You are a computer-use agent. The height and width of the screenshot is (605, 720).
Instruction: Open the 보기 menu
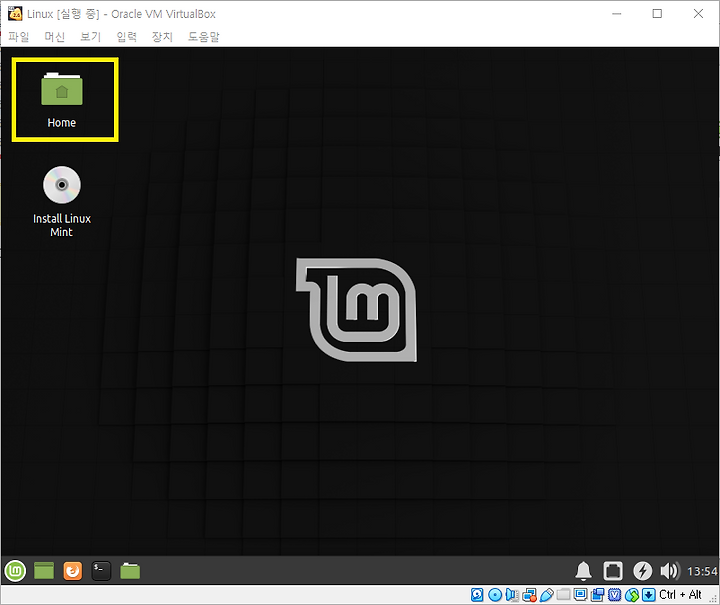pos(90,37)
